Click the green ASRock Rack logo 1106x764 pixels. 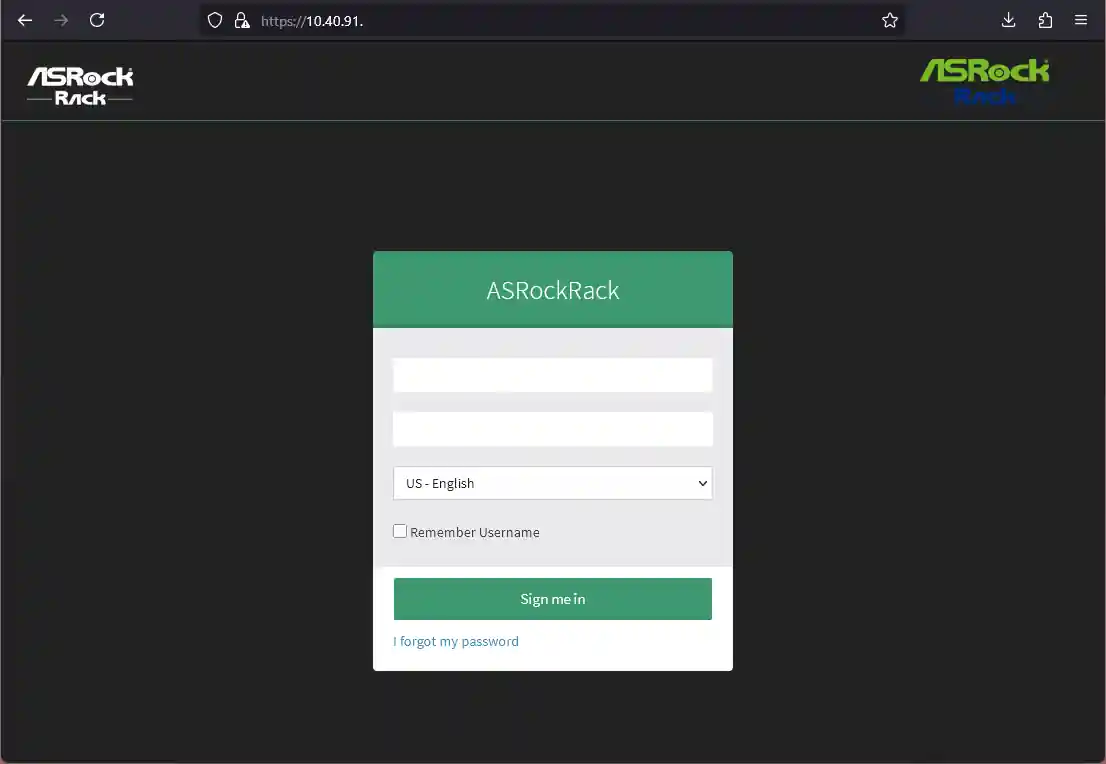pyautogui.click(x=985, y=81)
